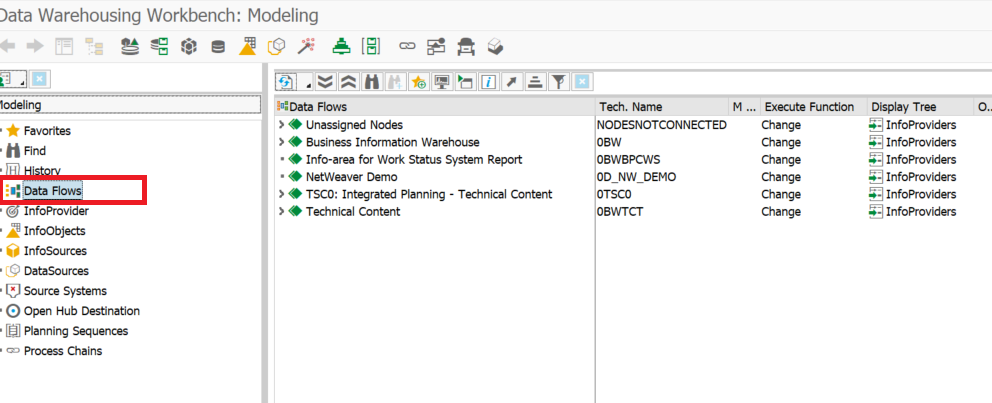The height and width of the screenshot is (403, 992).
Task: Click the Tech. Name column header
Action: click(x=630, y=107)
